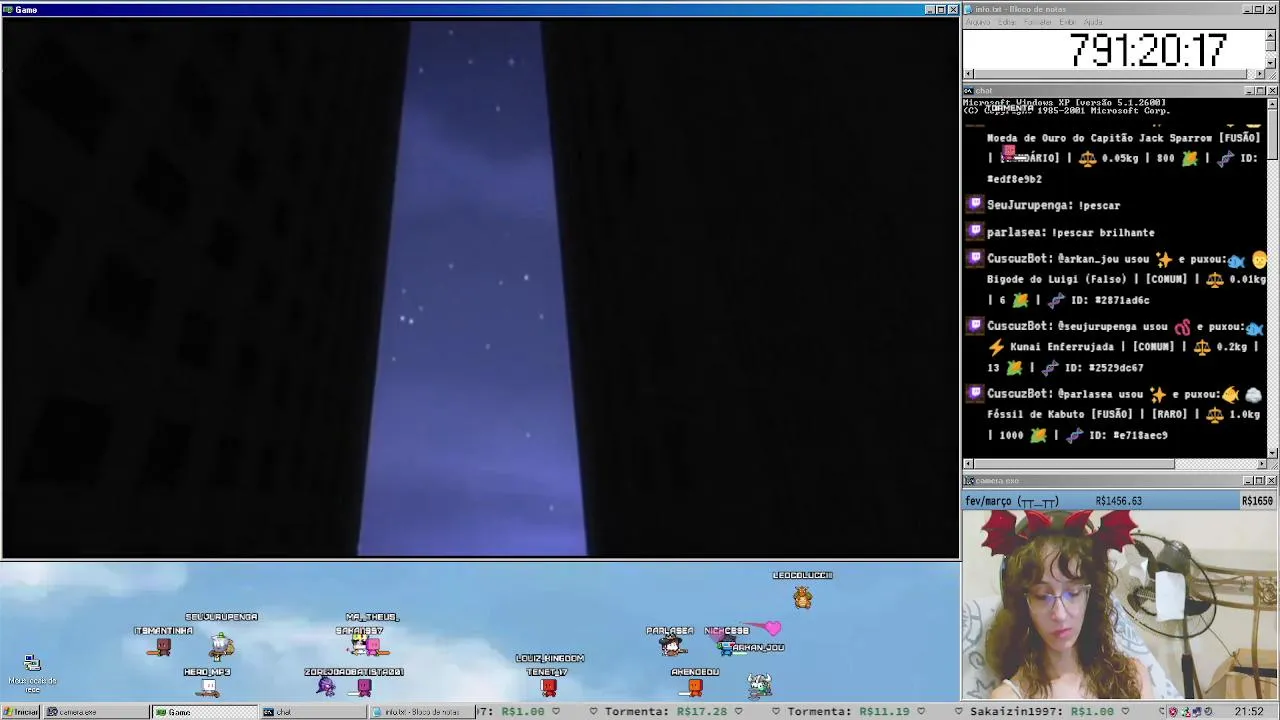Click the blue light beam in Game window
This screenshot has width=1280, height=720.
473,288
